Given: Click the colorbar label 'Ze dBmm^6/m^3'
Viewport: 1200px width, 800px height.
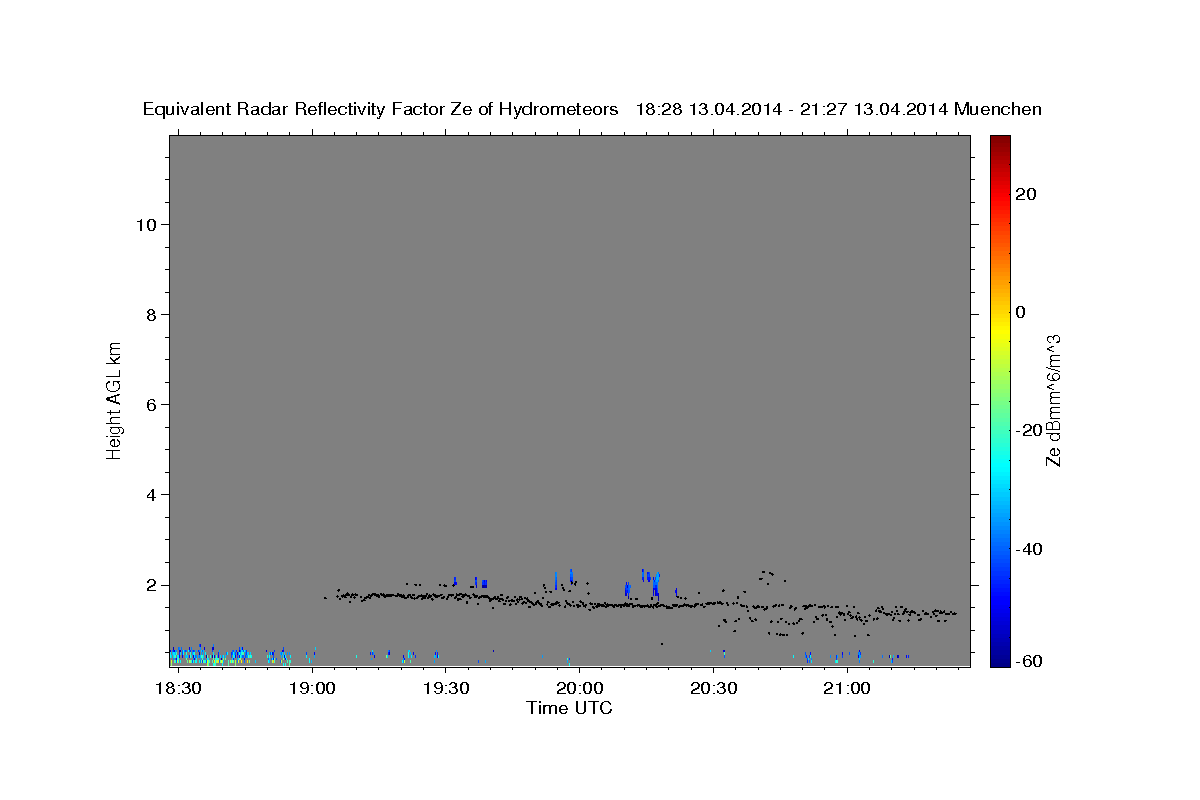Looking at the screenshot, I should (x=1053, y=400).
